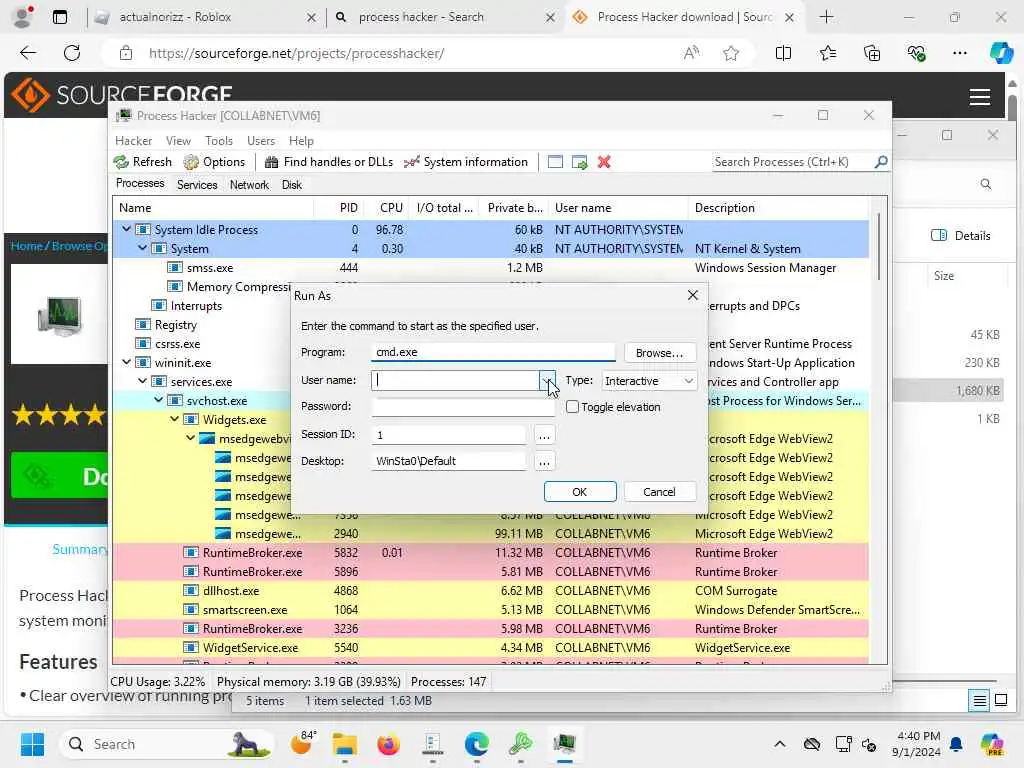Viewport: 1024px width, 768px height.
Task: Click the Details pane button in Explorer window
Action: [961, 236]
